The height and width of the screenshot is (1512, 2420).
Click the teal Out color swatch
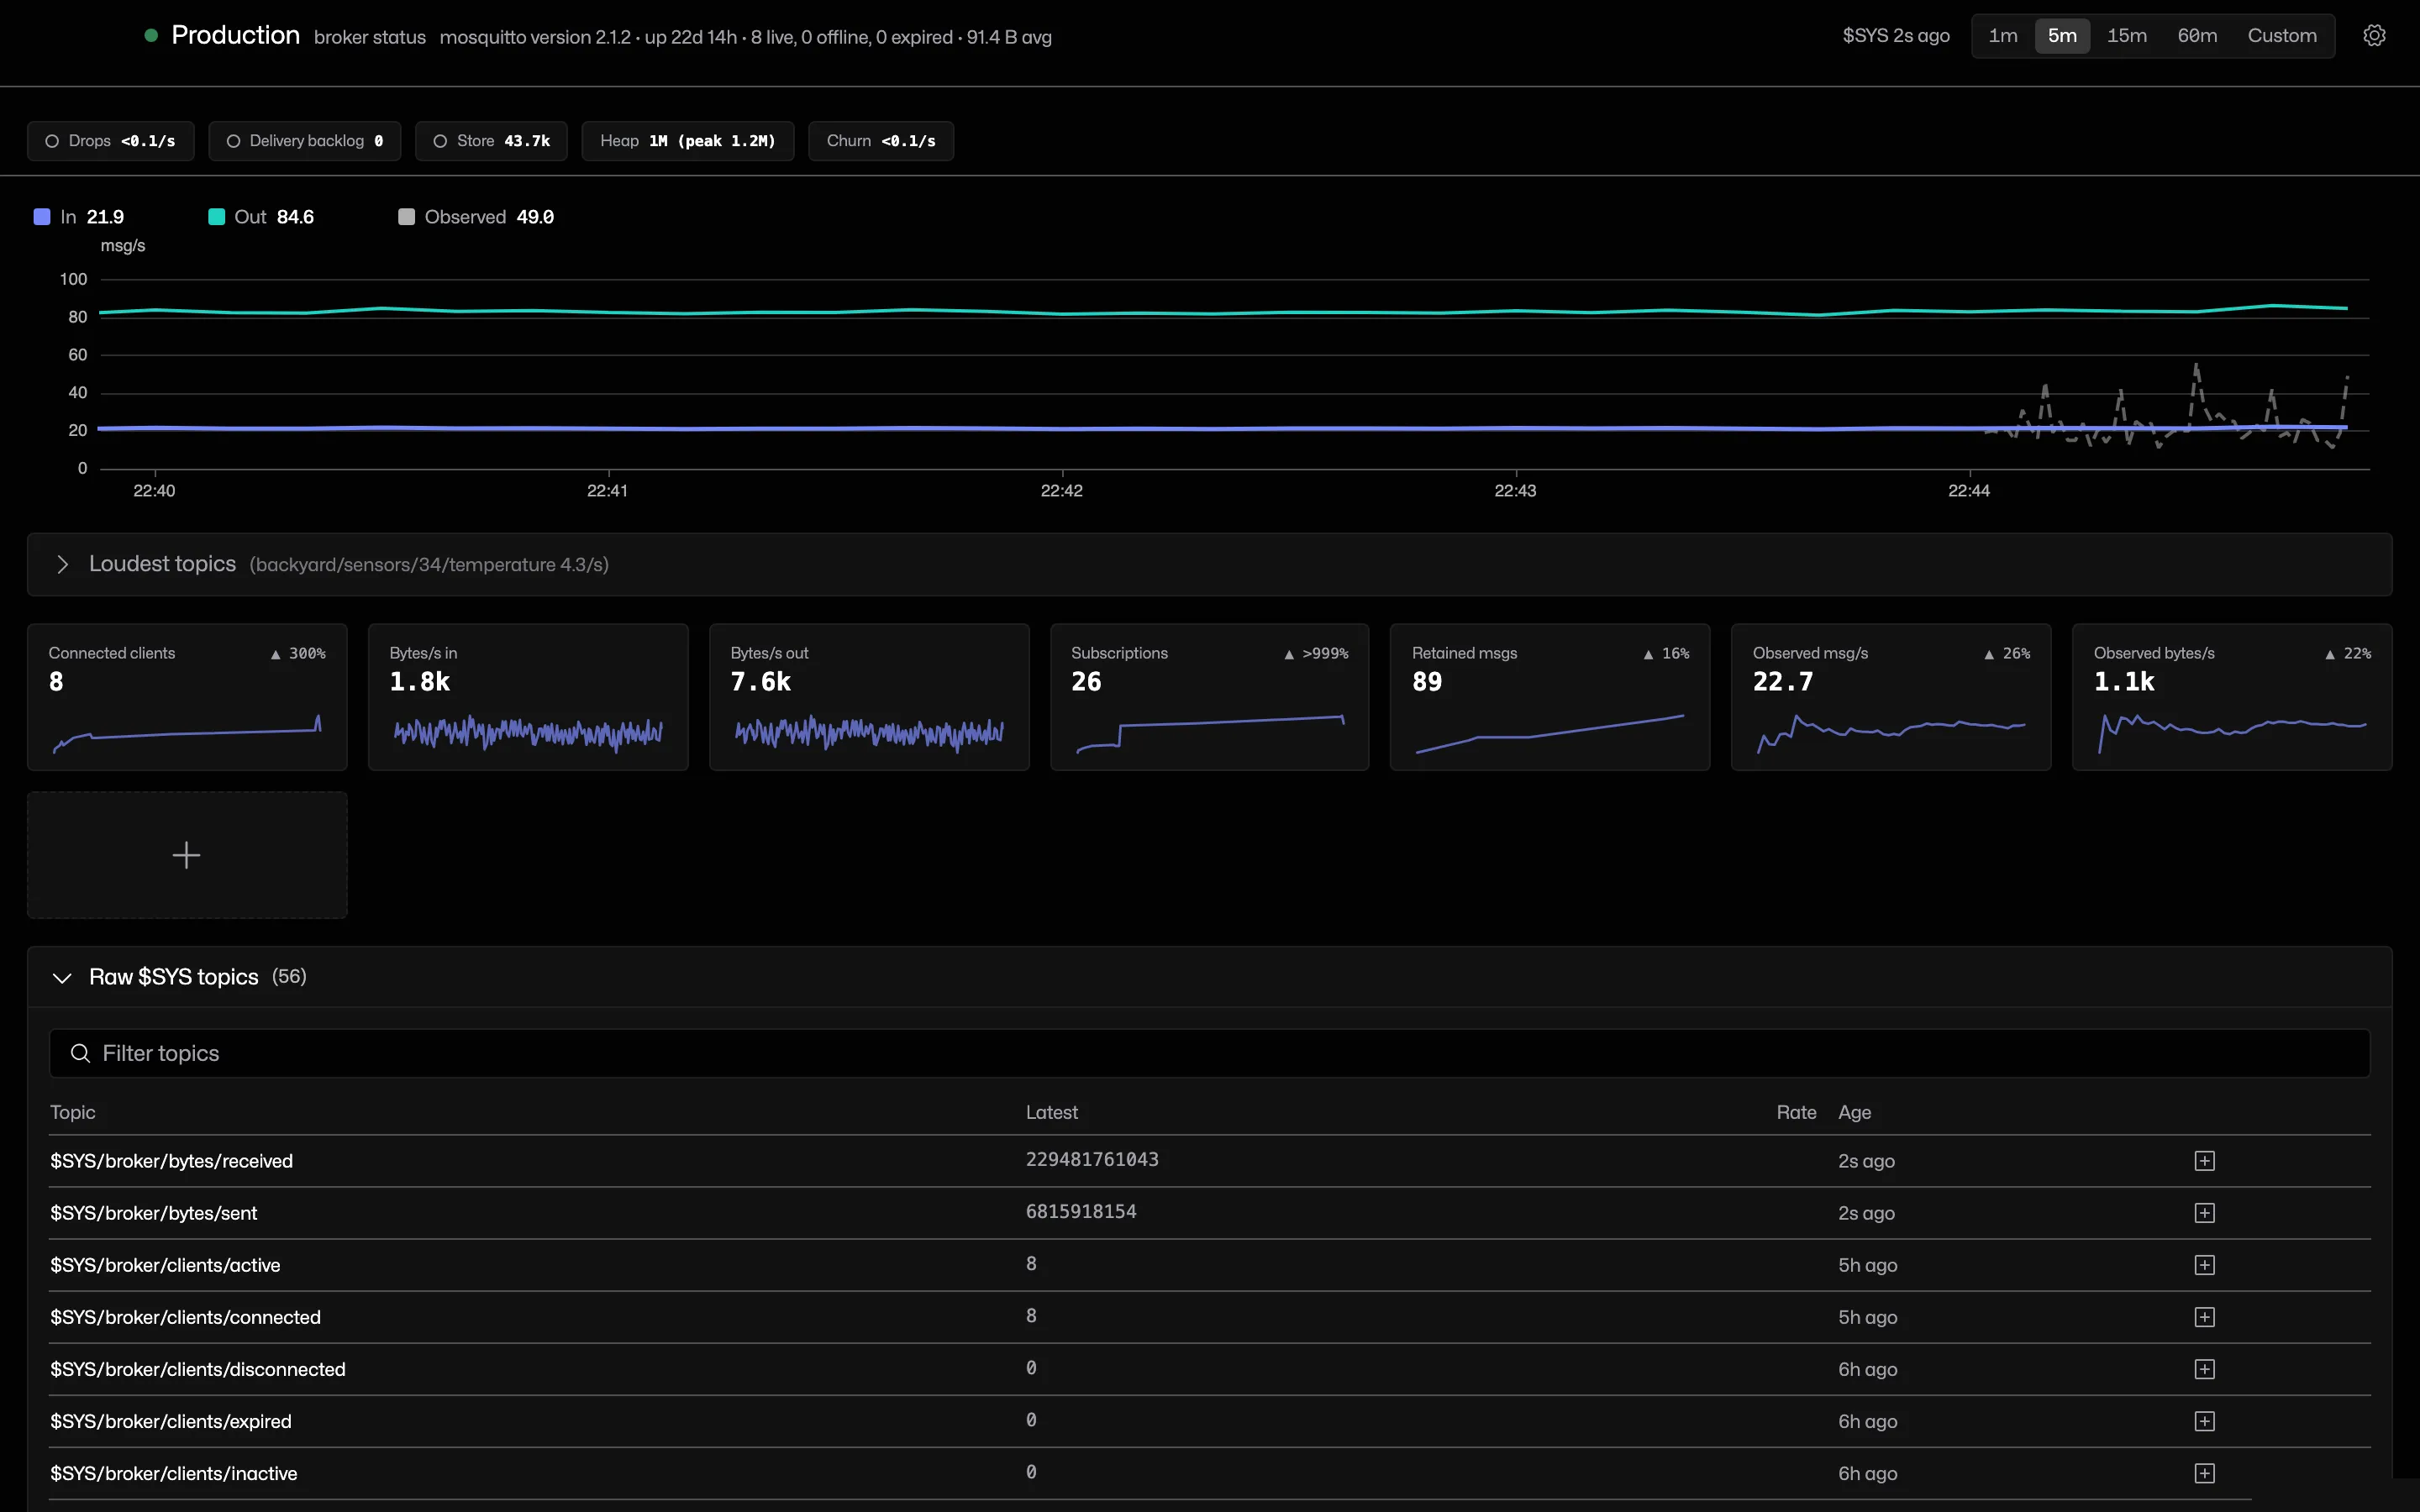[x=216, y=217]
